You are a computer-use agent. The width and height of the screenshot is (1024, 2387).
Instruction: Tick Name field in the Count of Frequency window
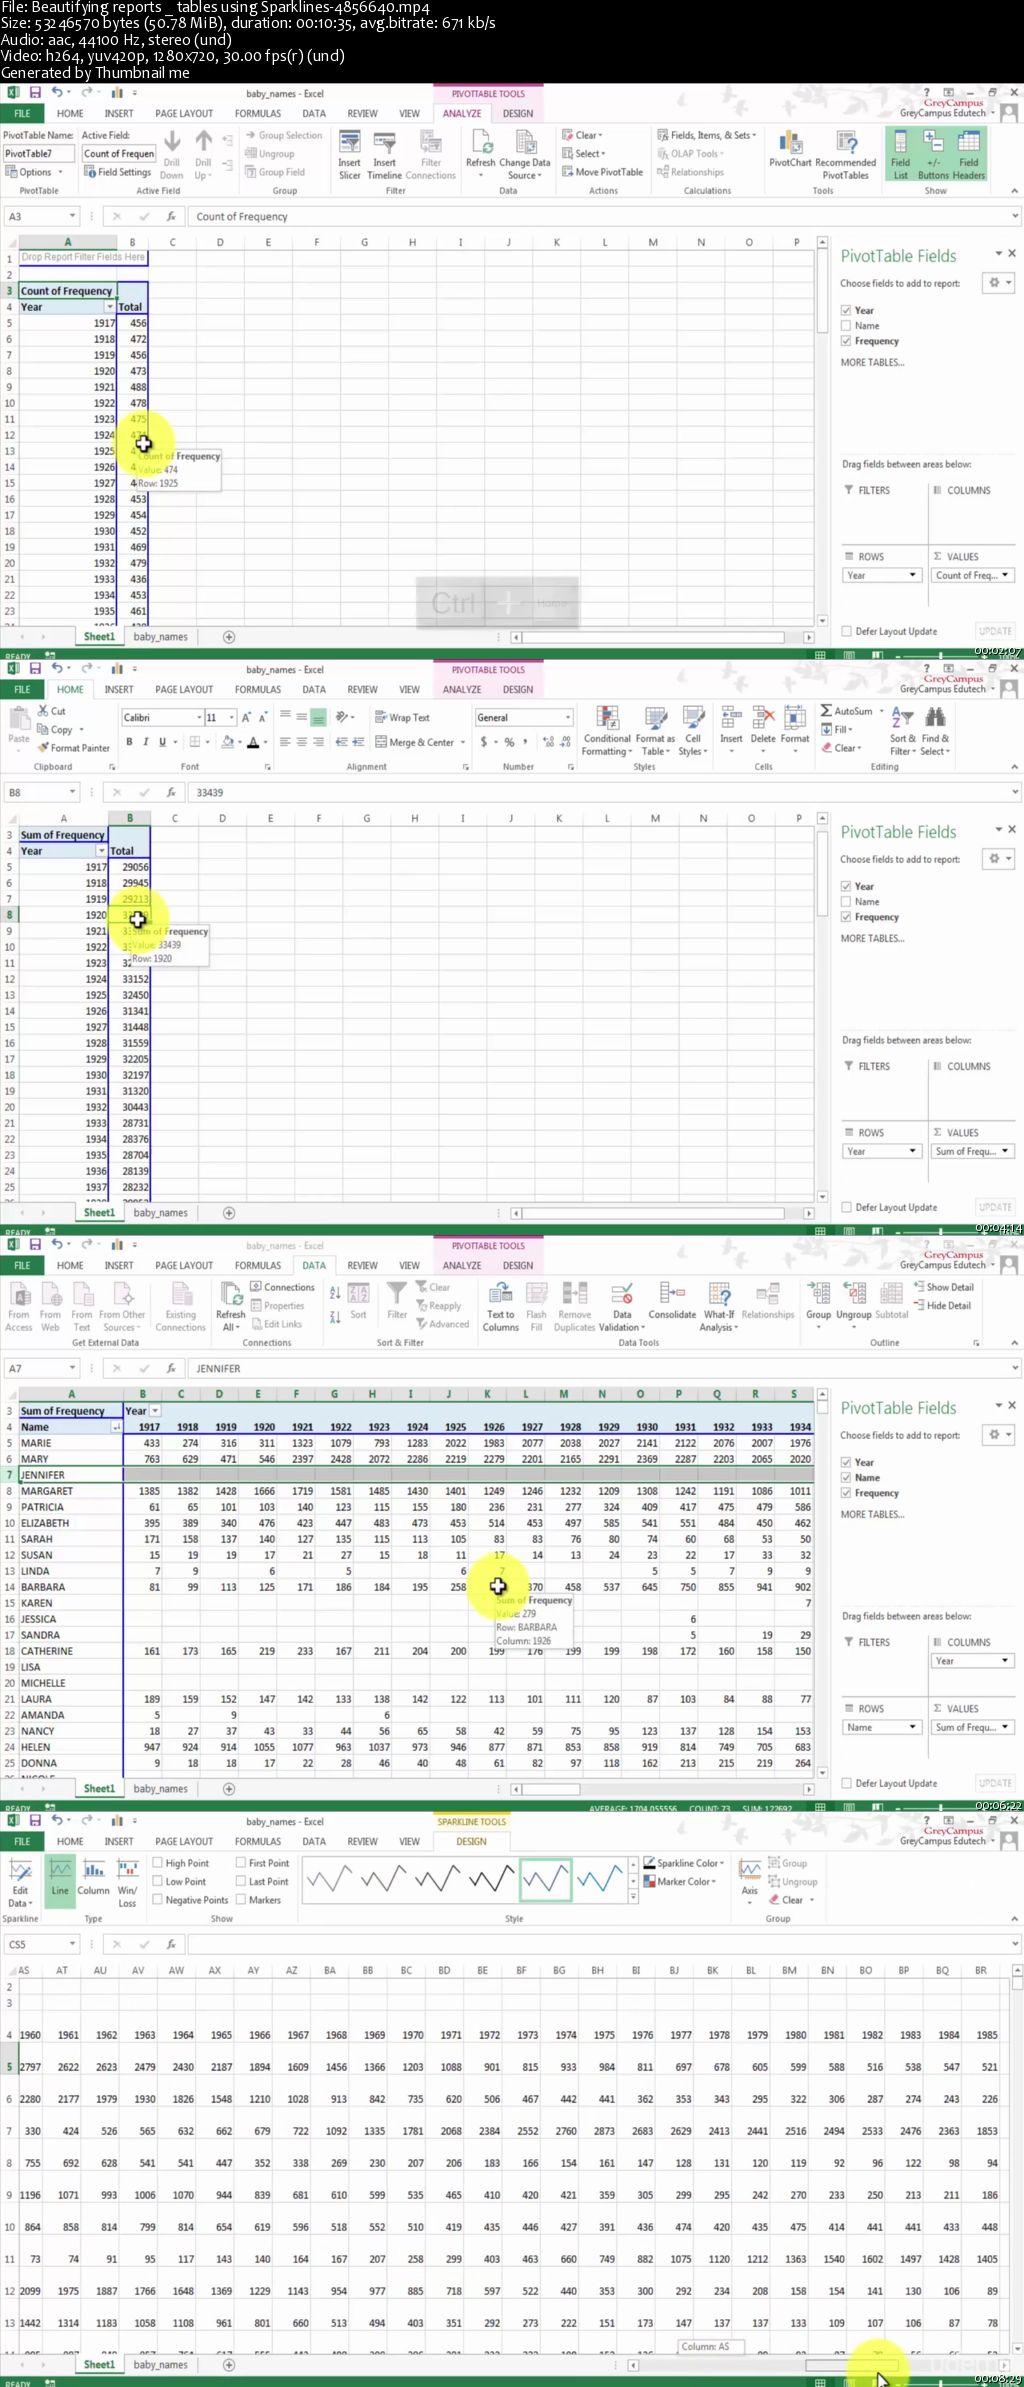coord(846,326)
